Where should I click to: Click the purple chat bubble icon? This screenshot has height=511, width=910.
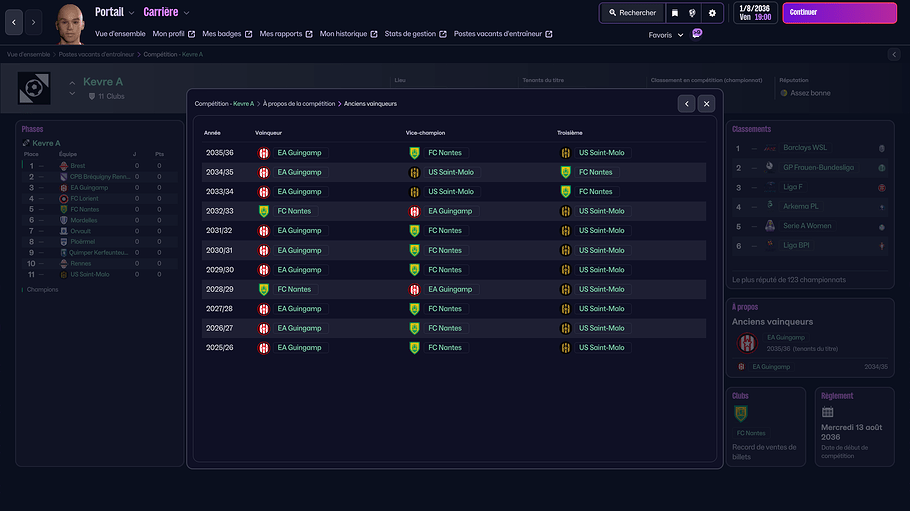[x=697, y=34]
